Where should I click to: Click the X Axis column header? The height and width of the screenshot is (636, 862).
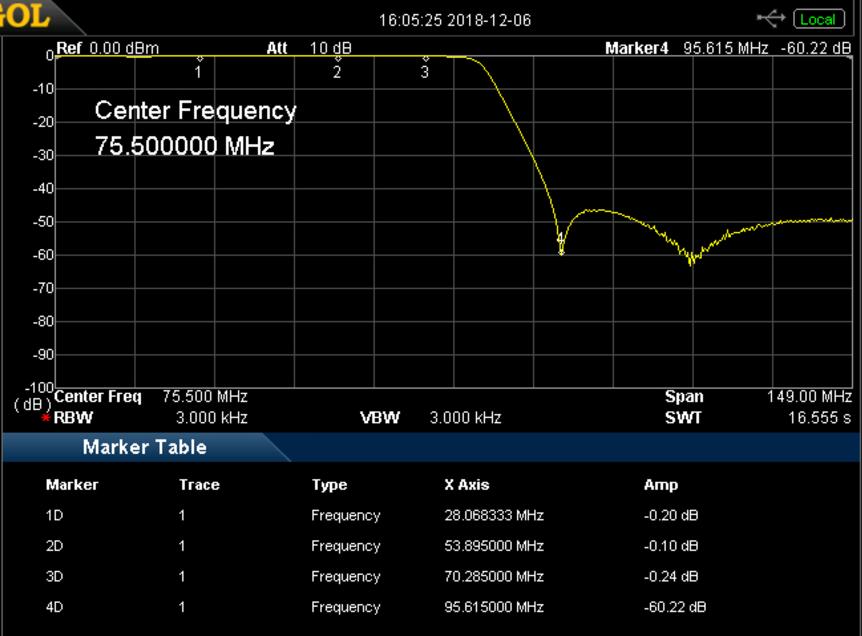pyautogui.click(x=466, y=485)
